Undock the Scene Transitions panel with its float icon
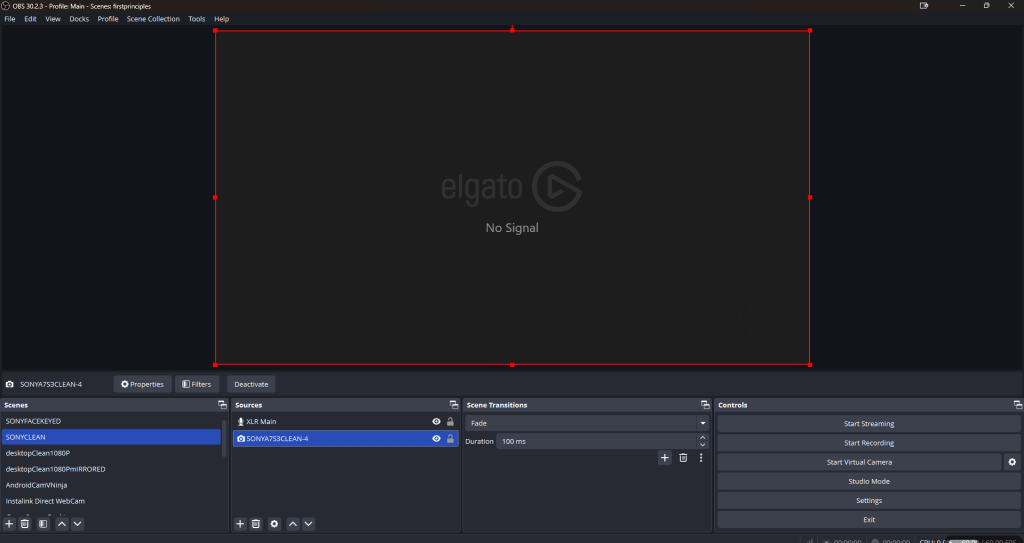Viewport: 1024px width, 543px height. click(705, 405)
